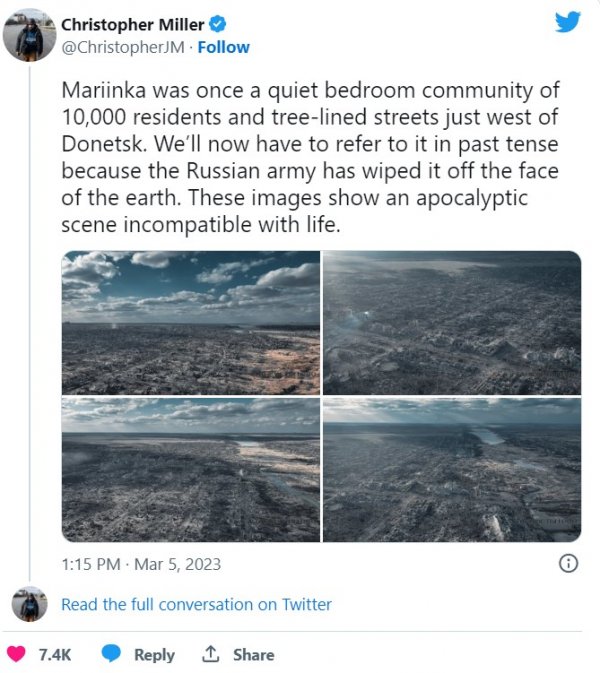Open the 1:15 PM Mar 5, 2023 timestamp
Image resolution: width=600 pixels, height=673 pixels.
[x=141, y=564]
